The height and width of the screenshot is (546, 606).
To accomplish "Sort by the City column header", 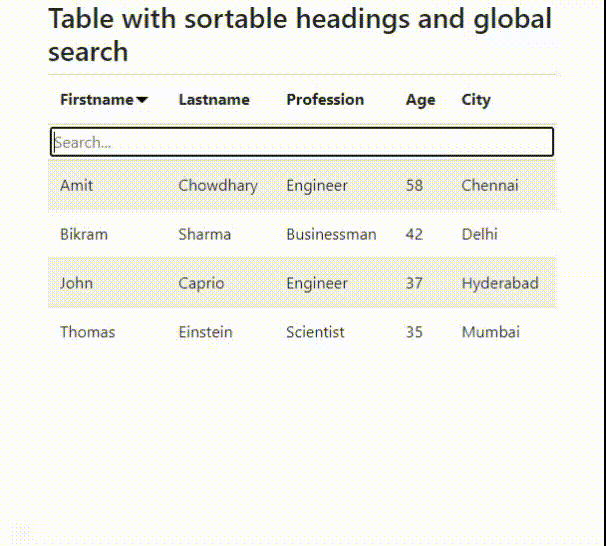I will (476, 100).
